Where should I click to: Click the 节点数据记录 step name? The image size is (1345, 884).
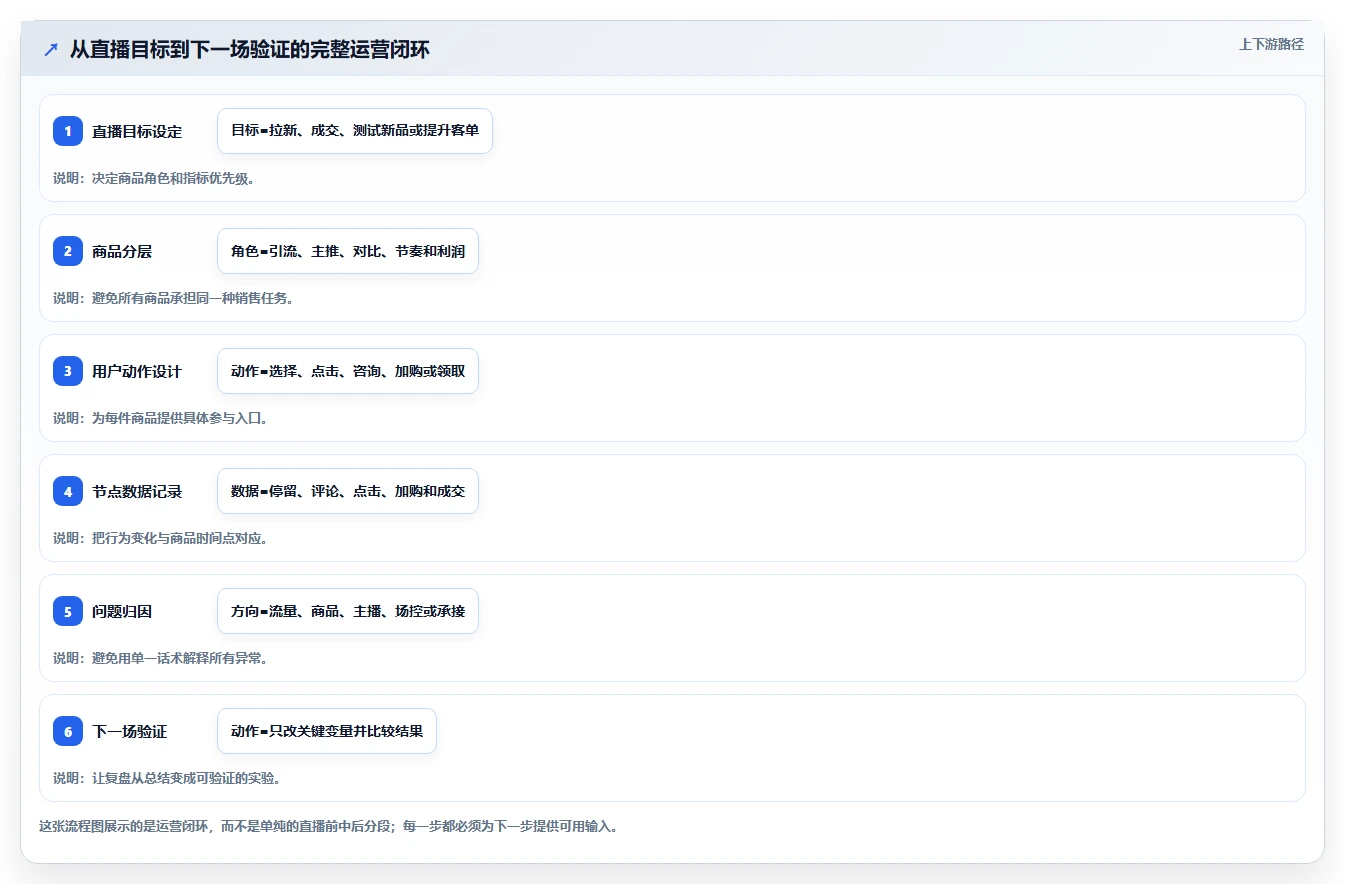(137, 491)
